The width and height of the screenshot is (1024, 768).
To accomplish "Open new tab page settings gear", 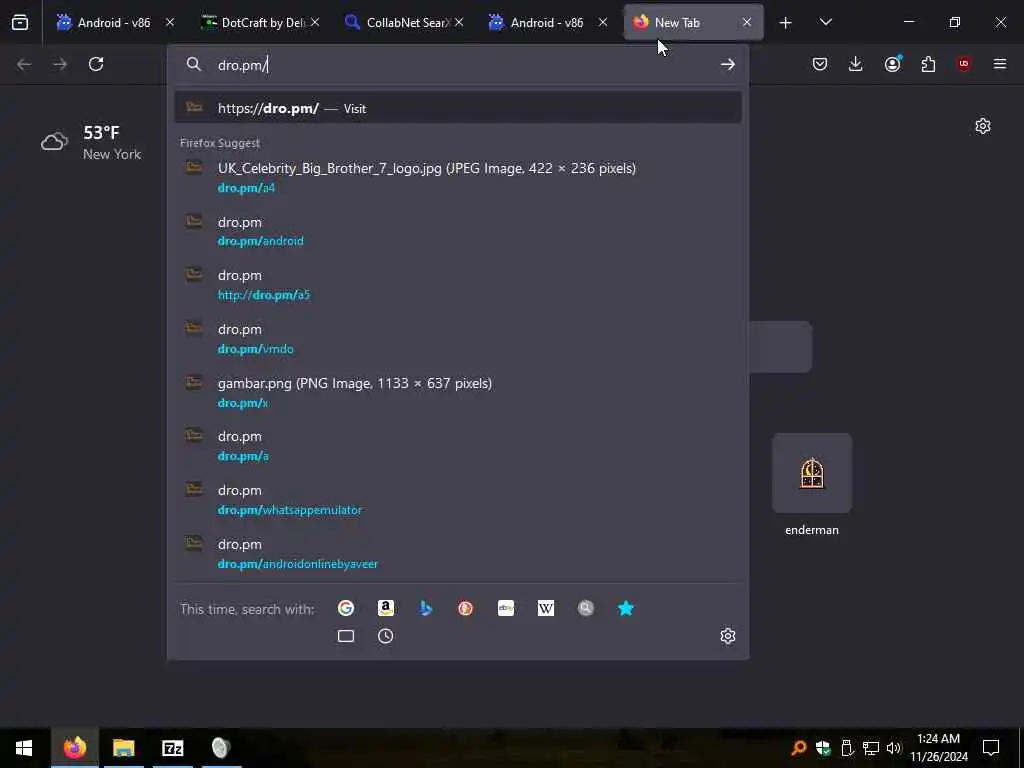I will (x=983, y=126).
